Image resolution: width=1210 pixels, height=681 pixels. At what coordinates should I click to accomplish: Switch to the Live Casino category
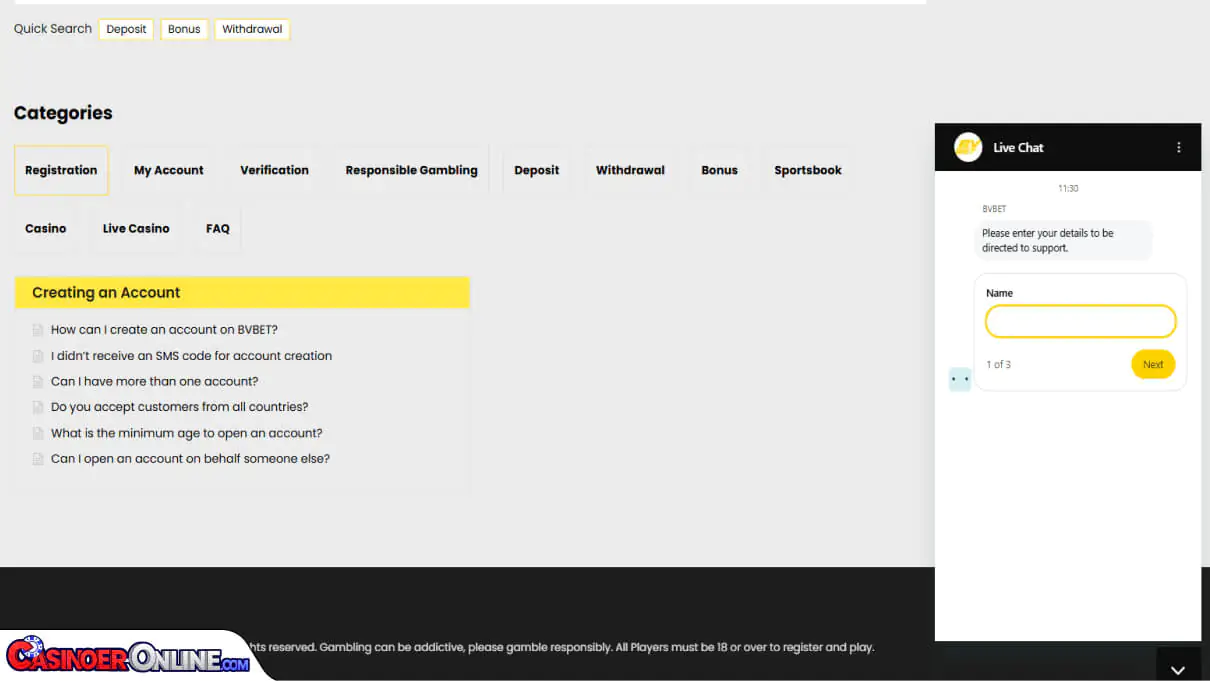[x=136, y=228]
